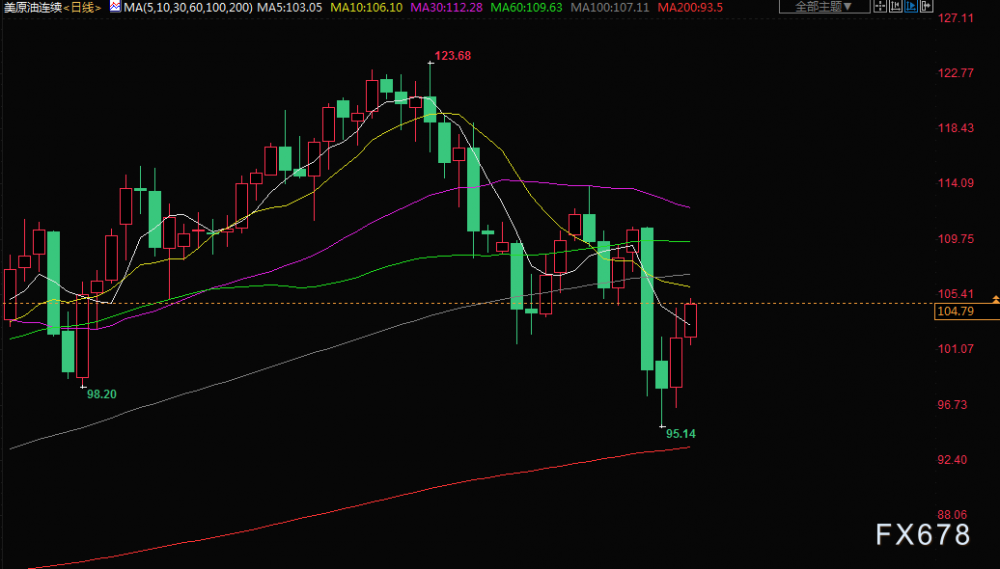This screenshot has height=569, width=1000.
Task: Click the large green candle before the 95.14 low
Action: click(x=647, y=299)
